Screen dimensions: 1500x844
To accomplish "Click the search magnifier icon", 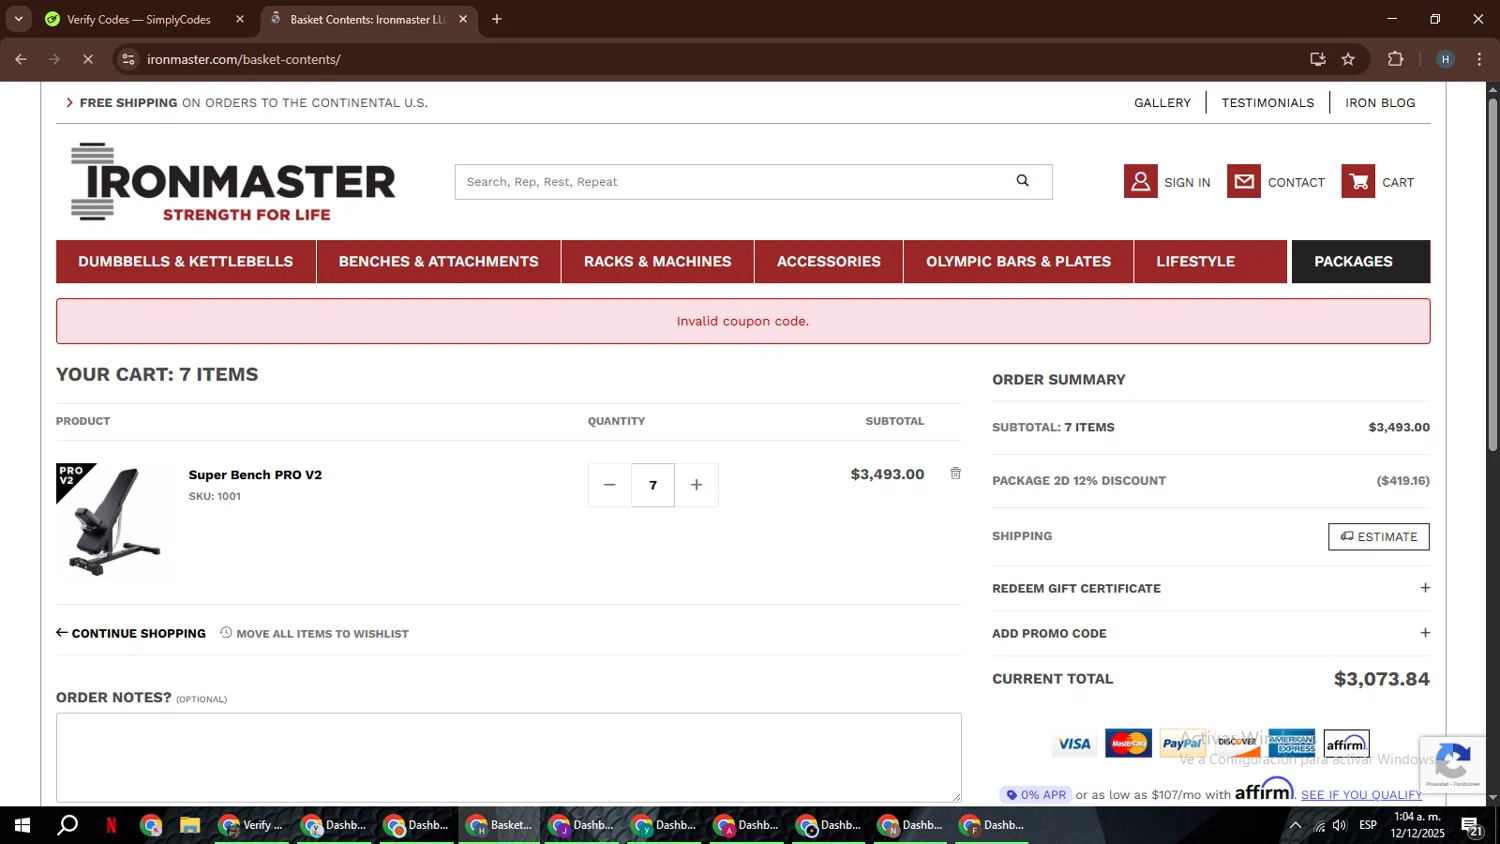I will pyautogui.click(x=1022, y=181).
